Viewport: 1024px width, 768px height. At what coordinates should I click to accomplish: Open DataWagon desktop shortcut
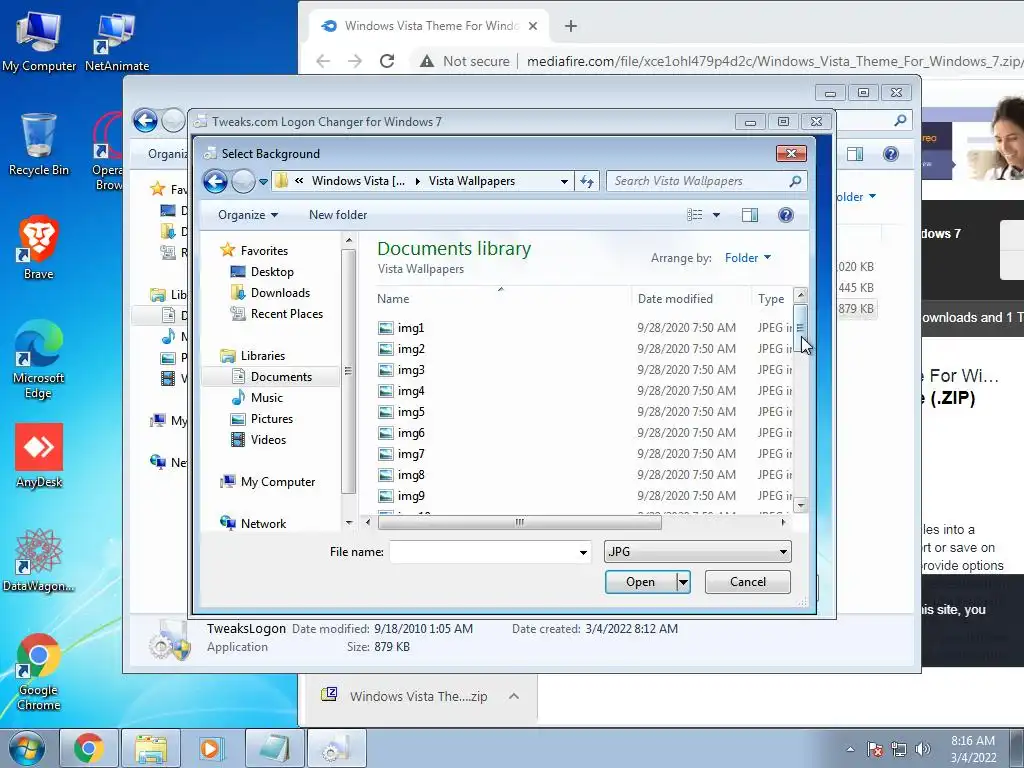(x=39, y=560)
